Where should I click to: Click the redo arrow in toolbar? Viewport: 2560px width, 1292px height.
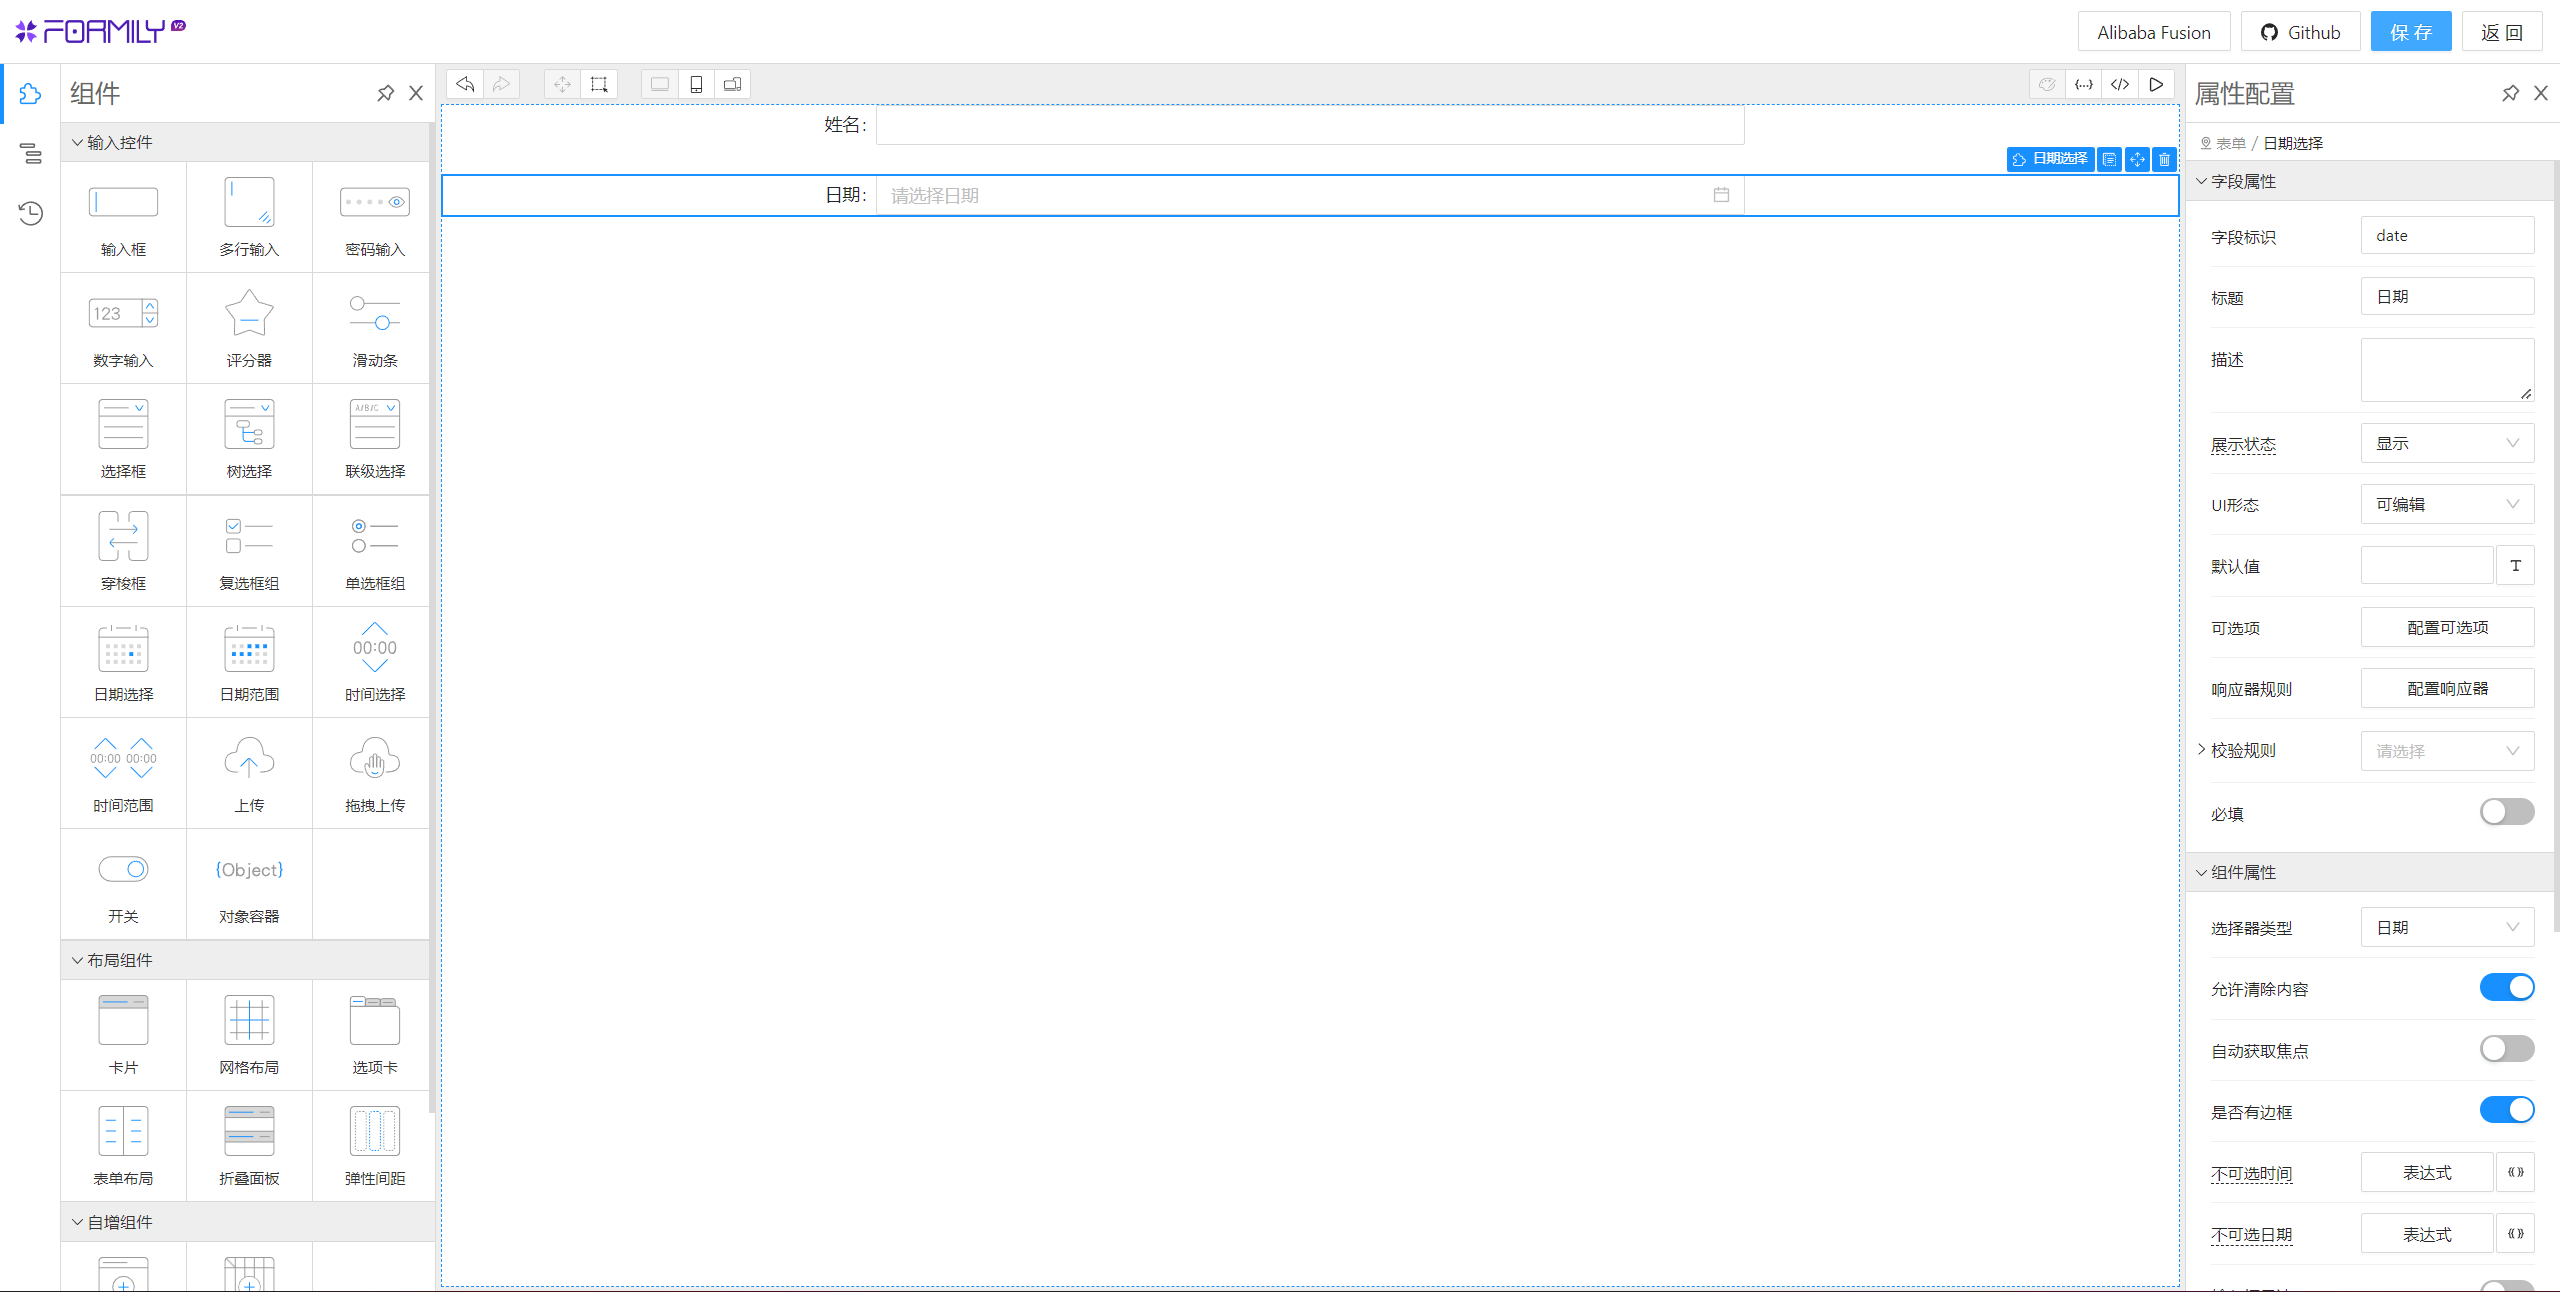[501, 84]
